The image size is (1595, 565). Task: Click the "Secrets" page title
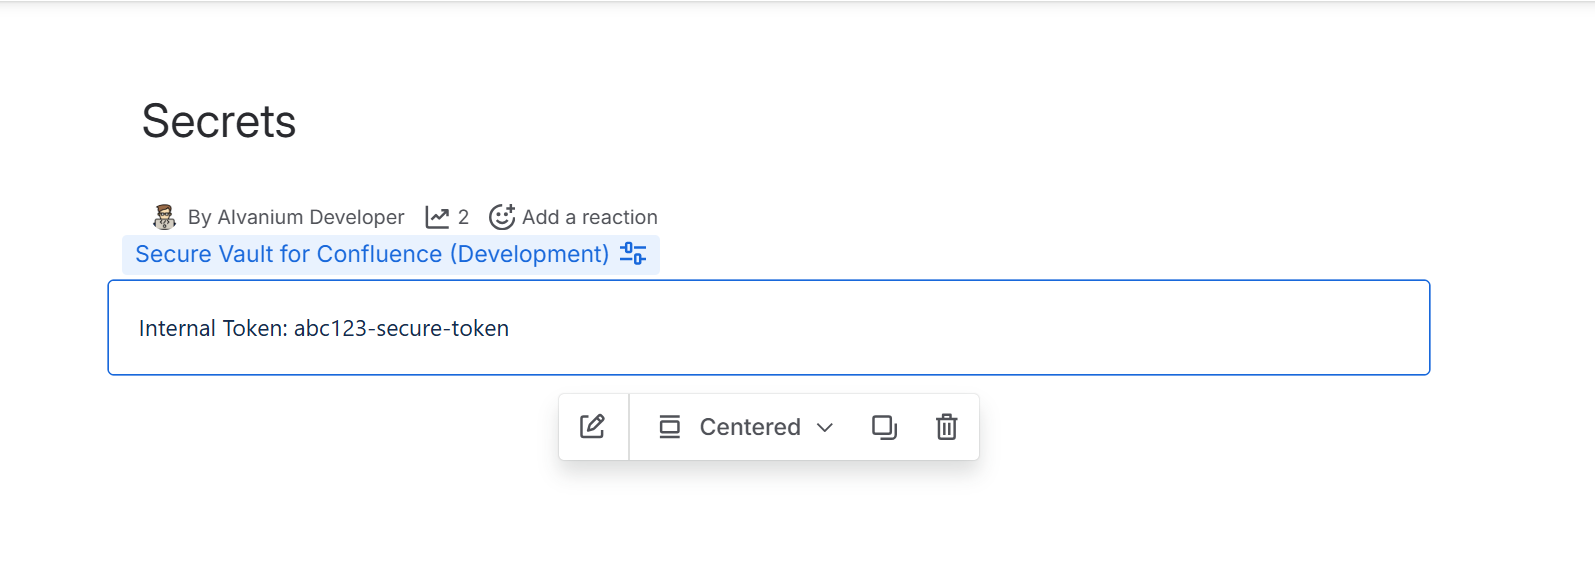pyautogui.click(x=219, y=122)
